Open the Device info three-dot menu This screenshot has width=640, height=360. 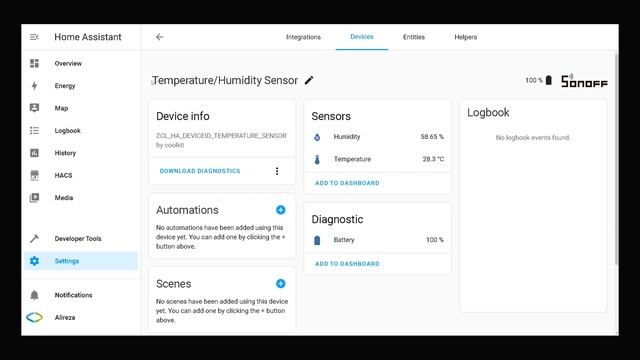pyautogui.click(x=277, y=171)
